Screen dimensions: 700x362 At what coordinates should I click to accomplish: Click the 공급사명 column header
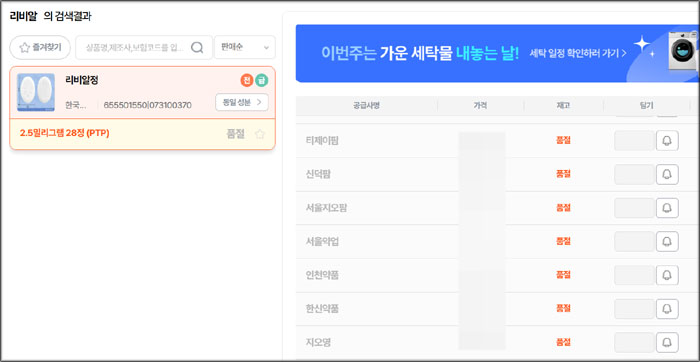[x=366, y=106]
